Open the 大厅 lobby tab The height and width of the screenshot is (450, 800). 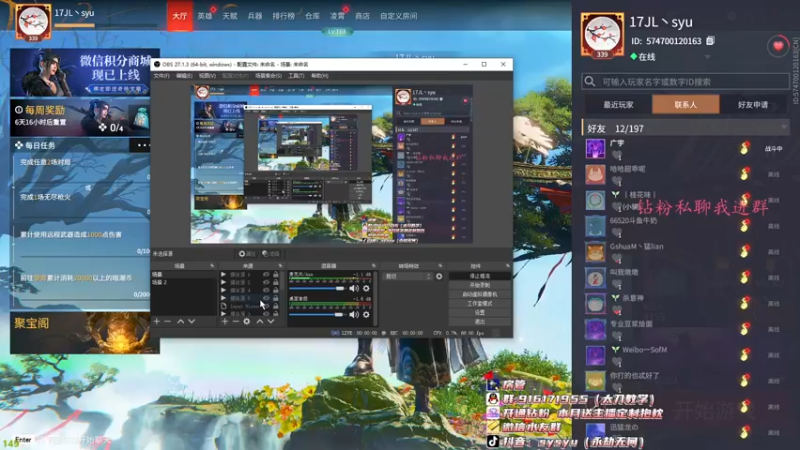click(180, 16)
